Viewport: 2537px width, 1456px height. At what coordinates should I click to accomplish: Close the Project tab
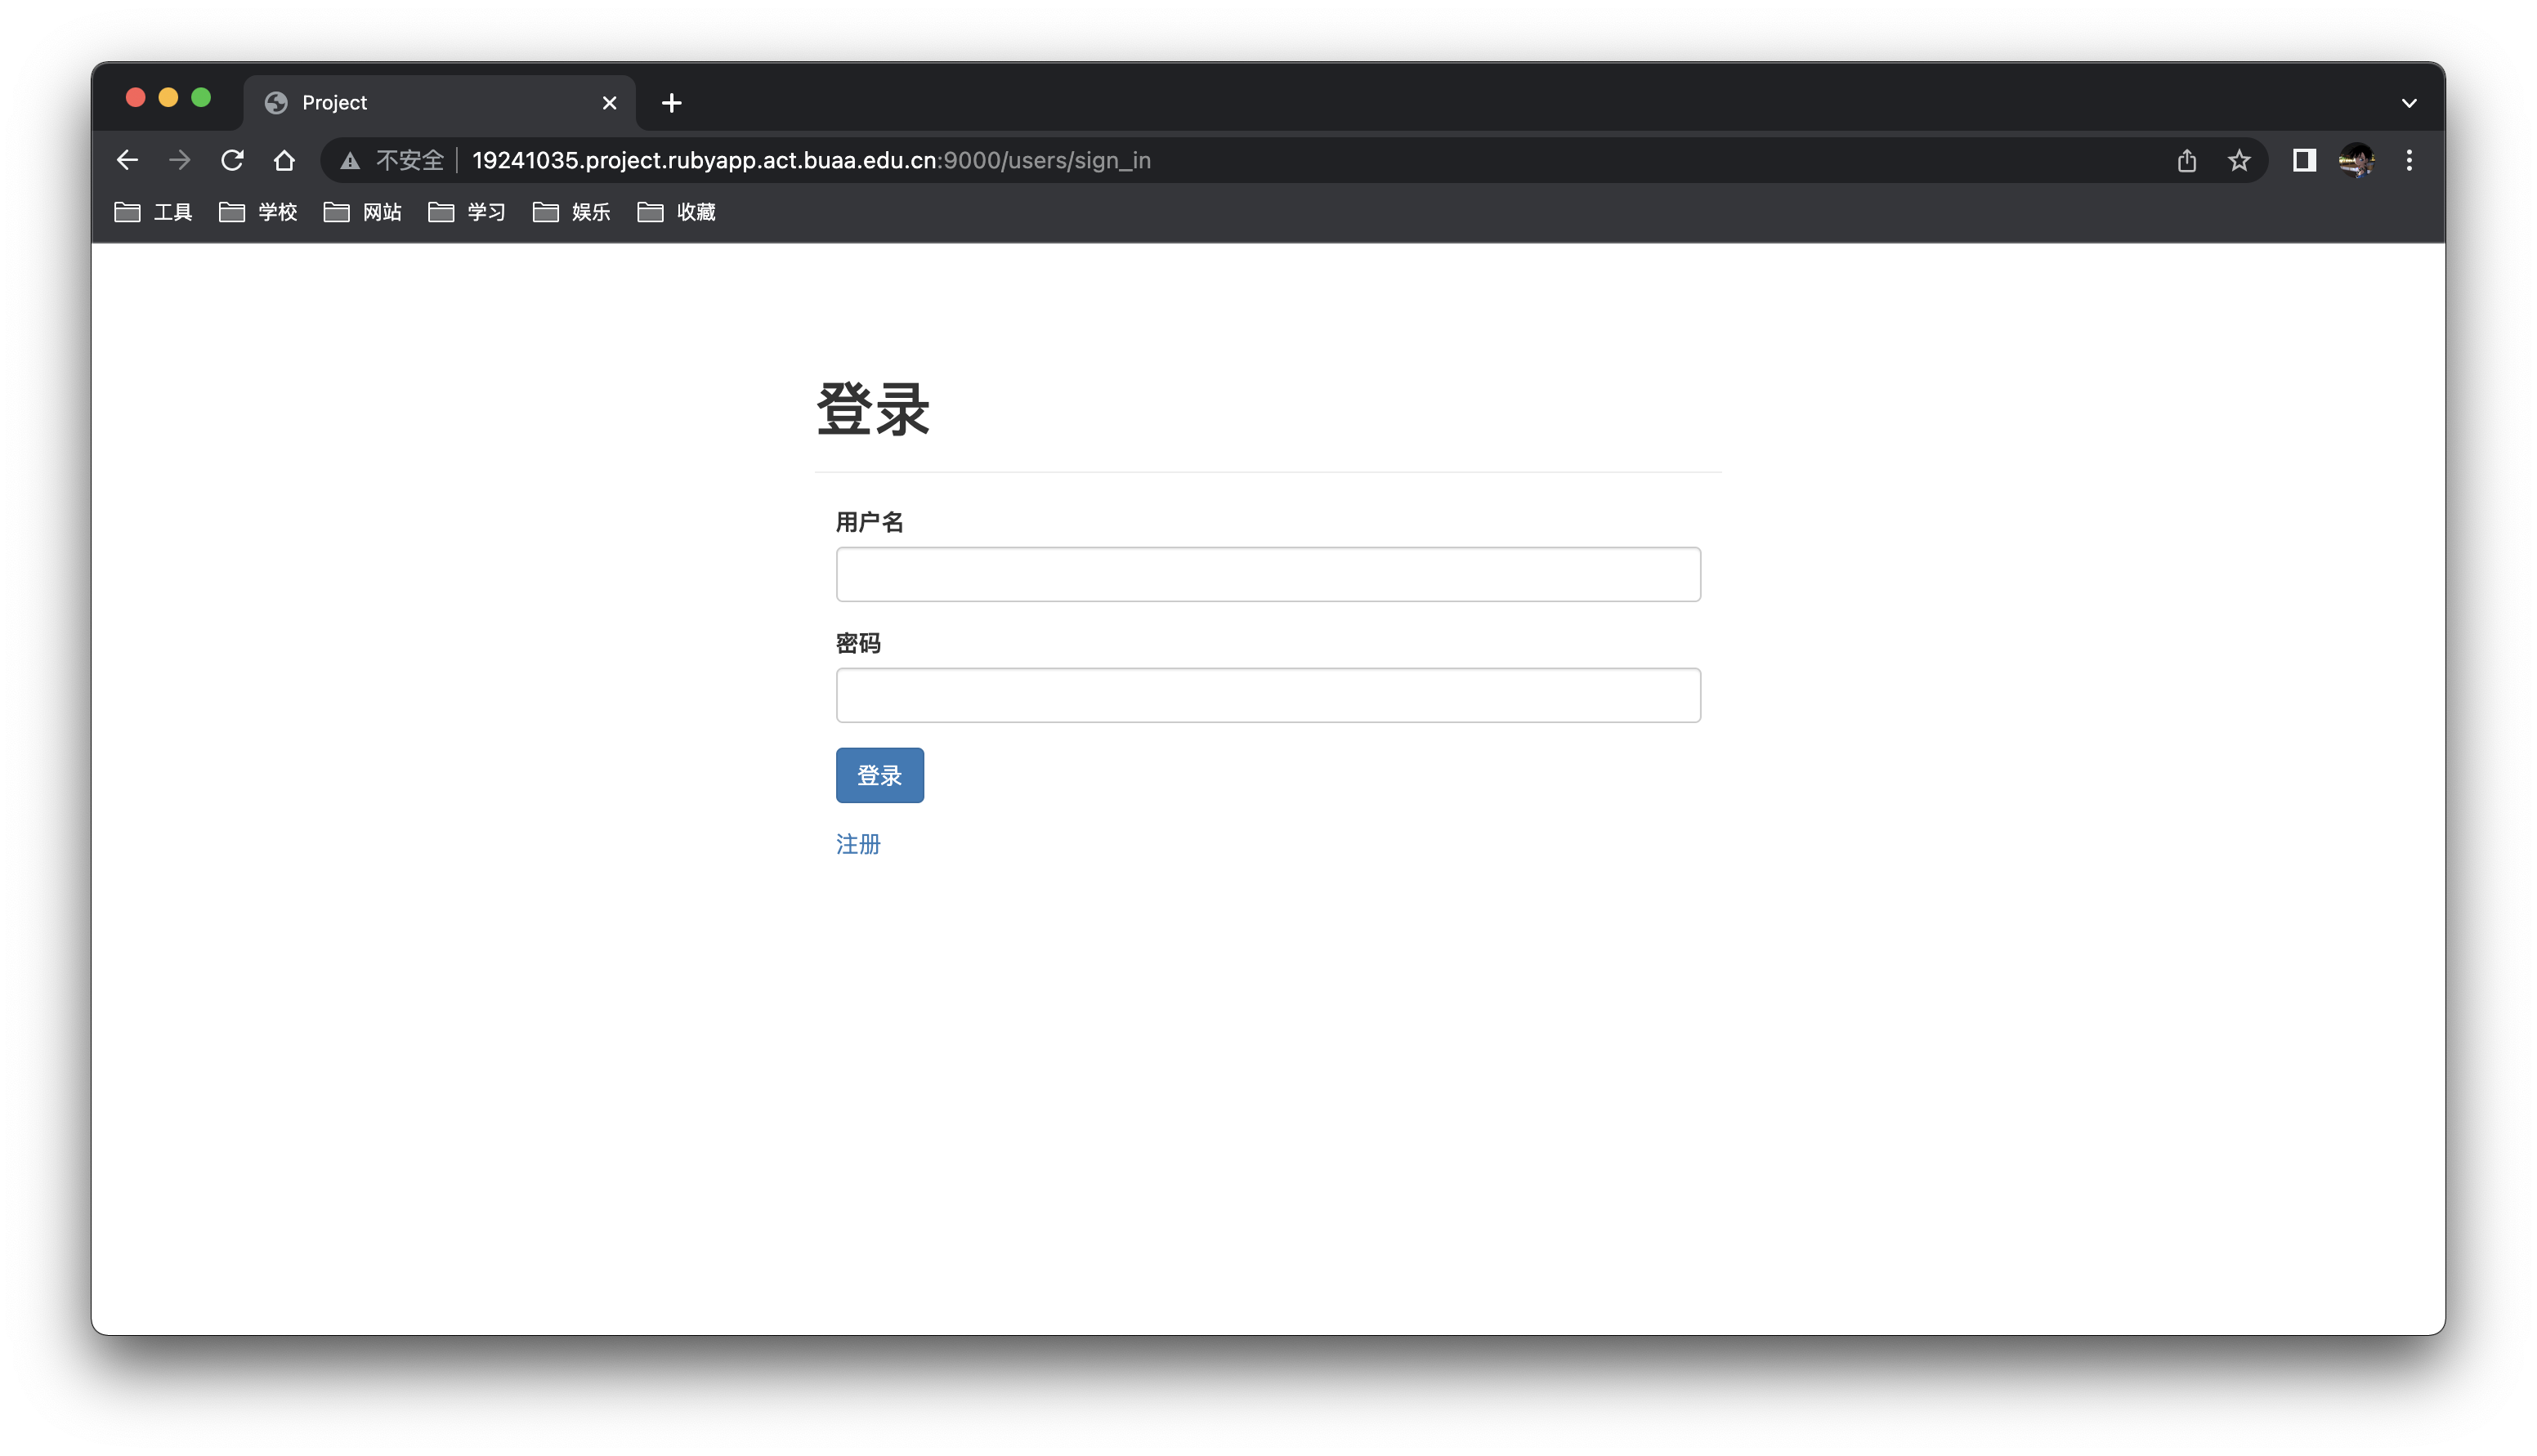click(x=609, y=103)
